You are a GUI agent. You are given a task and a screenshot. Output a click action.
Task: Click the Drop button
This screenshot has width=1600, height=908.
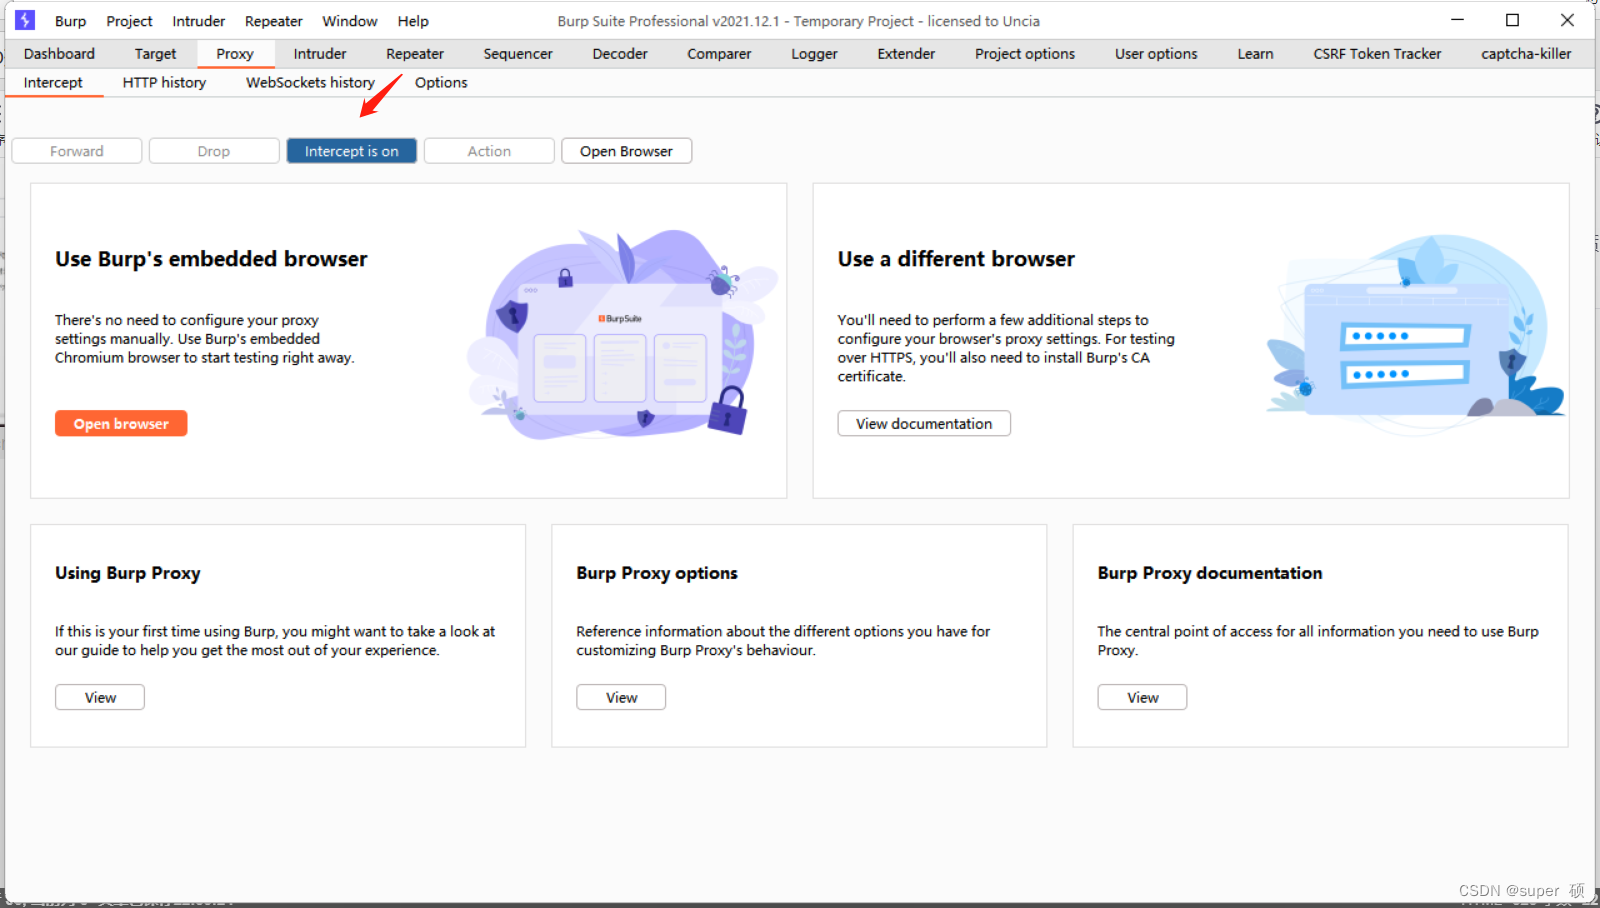(214, 151)
